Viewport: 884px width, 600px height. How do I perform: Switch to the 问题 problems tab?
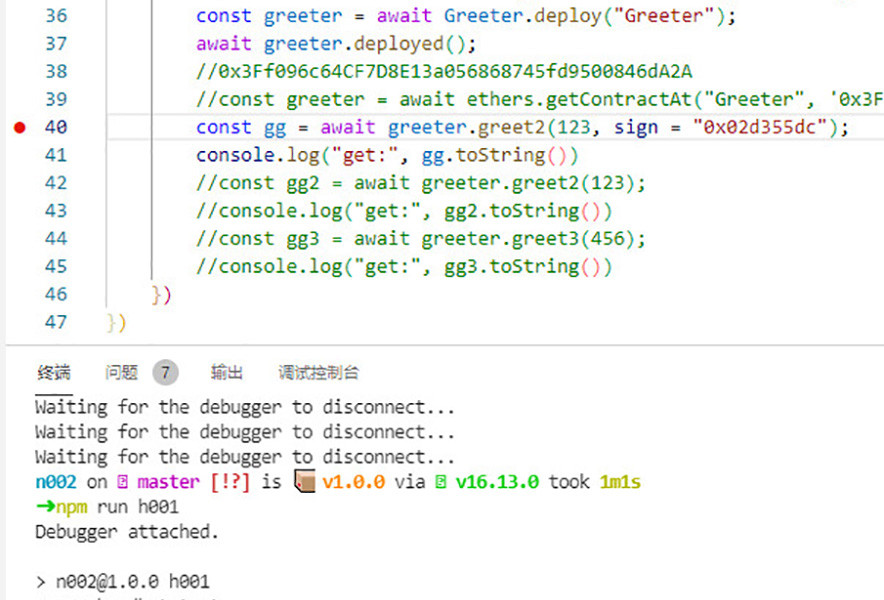[121, 373]
